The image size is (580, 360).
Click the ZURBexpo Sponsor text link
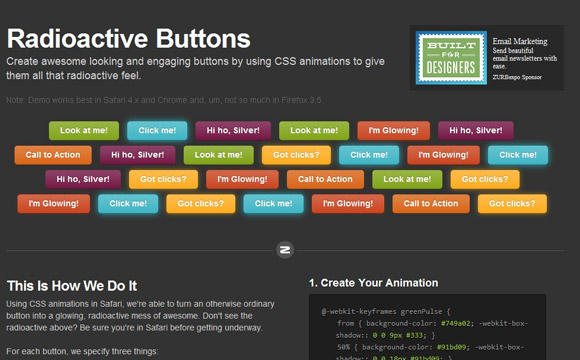coord(517,77)
